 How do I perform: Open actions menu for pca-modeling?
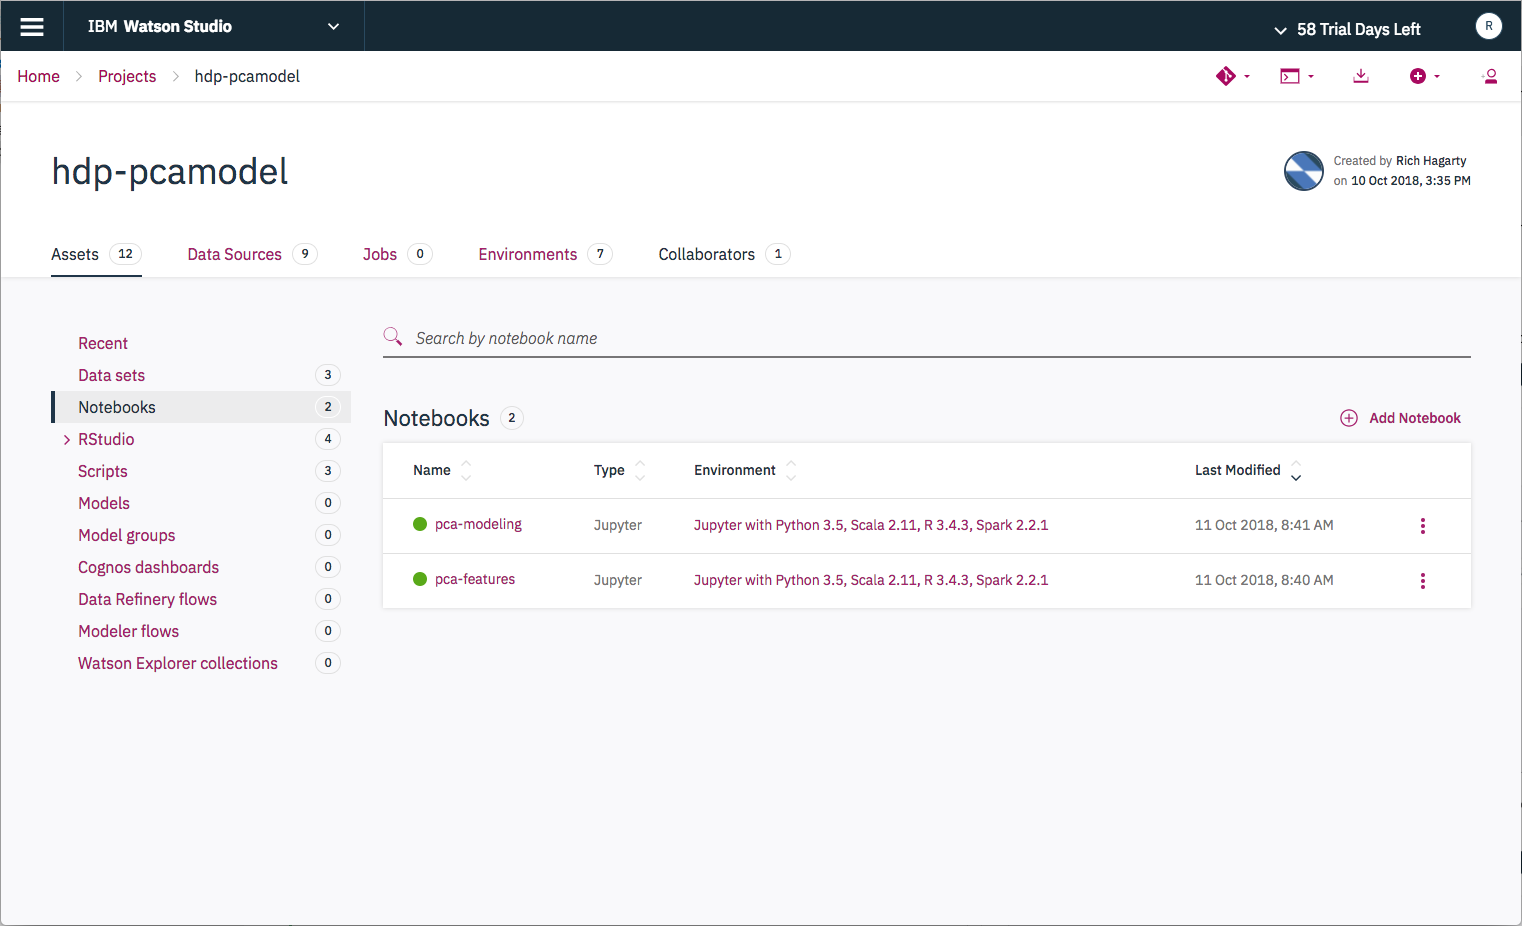coord(1422,526)
